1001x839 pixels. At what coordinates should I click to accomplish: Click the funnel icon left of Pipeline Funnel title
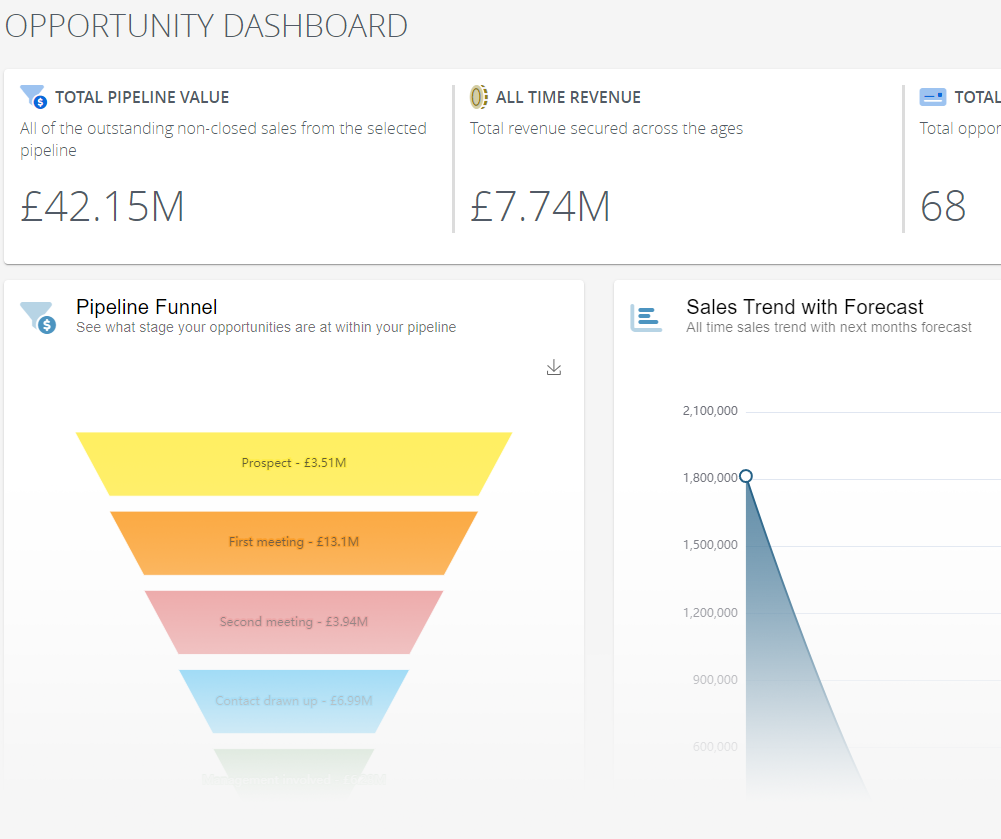point(38,317)
